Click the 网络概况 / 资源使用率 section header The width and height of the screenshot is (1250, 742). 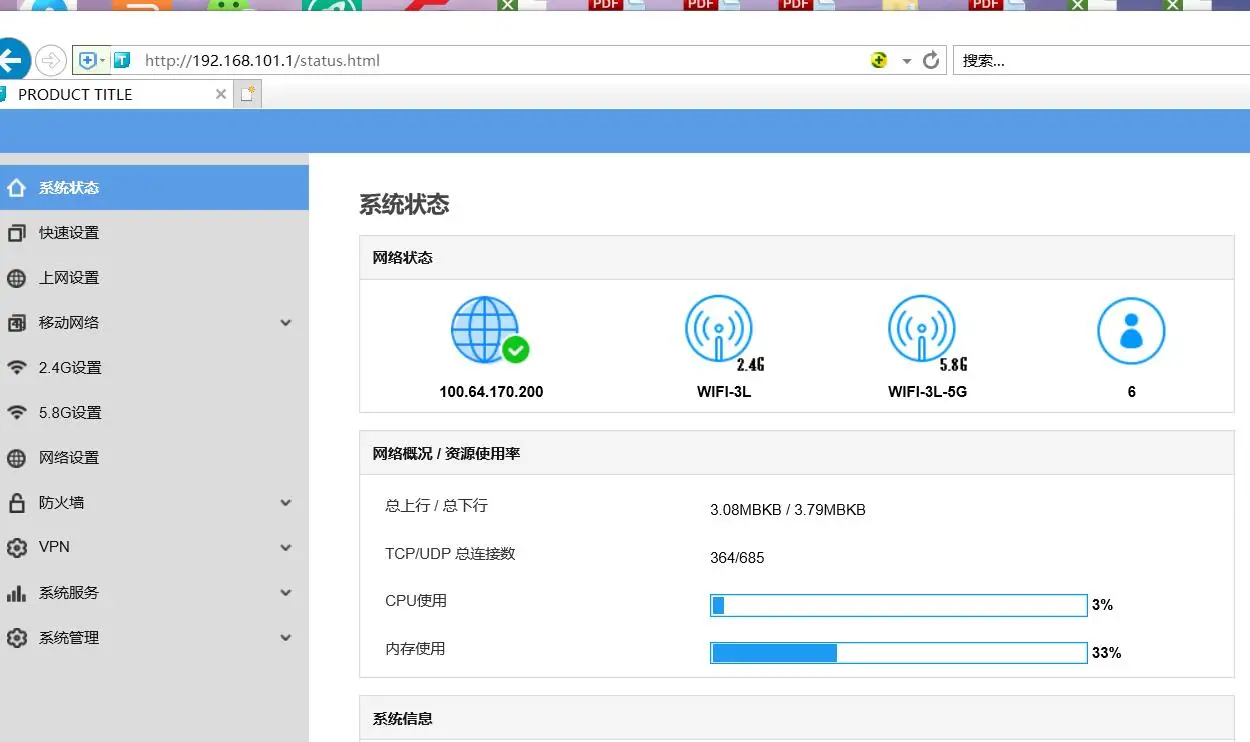coord(797,453)
